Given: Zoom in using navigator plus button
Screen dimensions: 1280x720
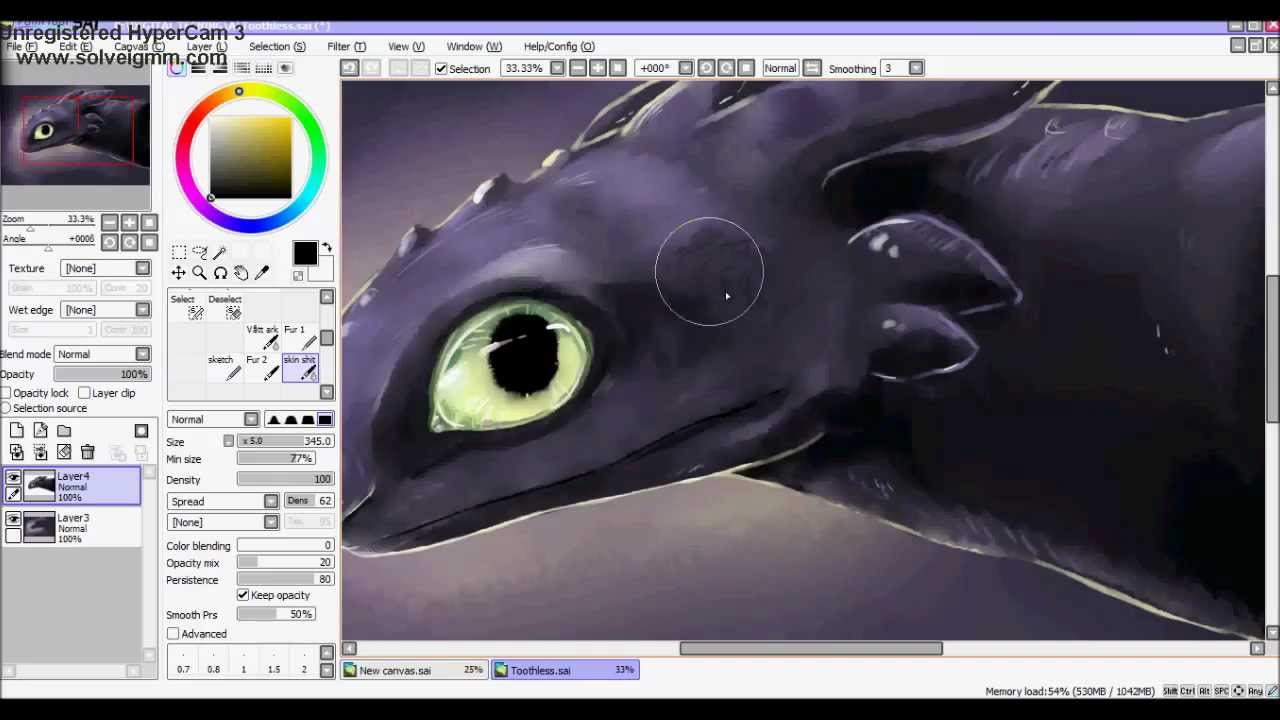Looking at the screenshot, I should click(129, 223).
